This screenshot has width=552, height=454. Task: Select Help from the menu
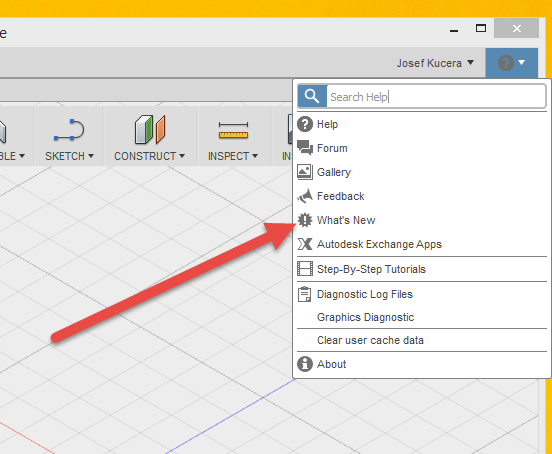click(x=422, y=124)
